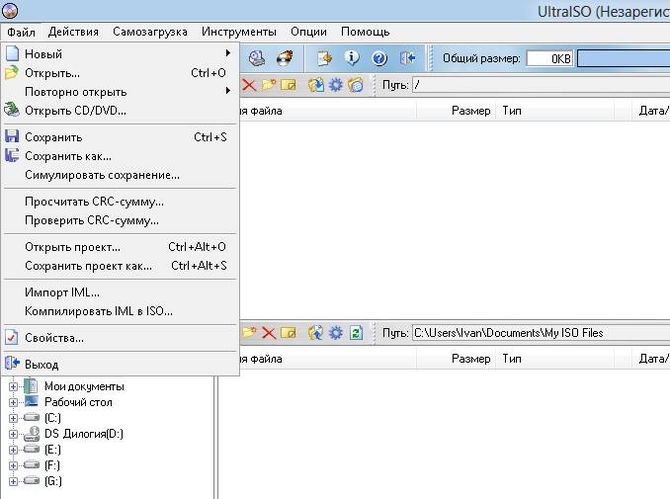Sort local files pane by Тип column

(x=555, y=358)
